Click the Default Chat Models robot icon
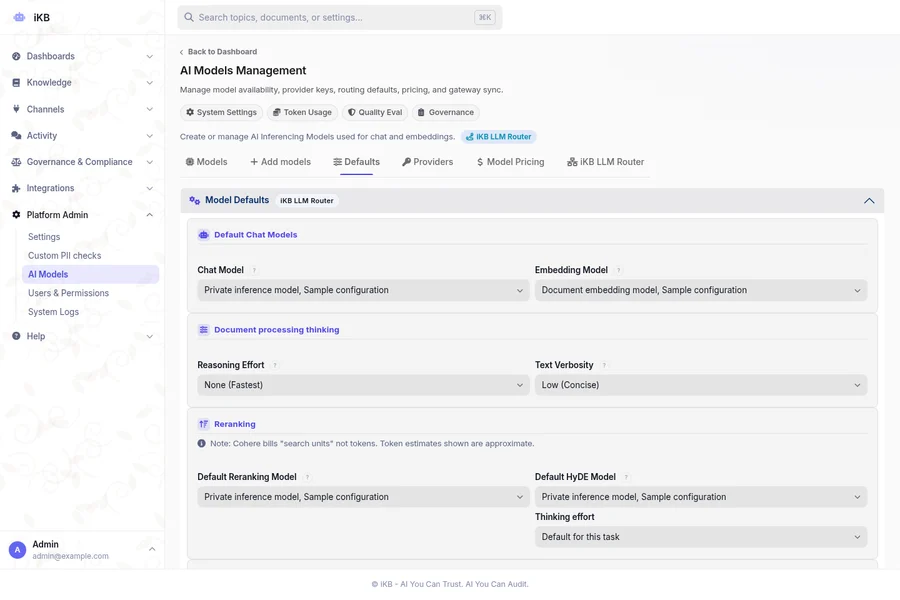 click(204, 235)
